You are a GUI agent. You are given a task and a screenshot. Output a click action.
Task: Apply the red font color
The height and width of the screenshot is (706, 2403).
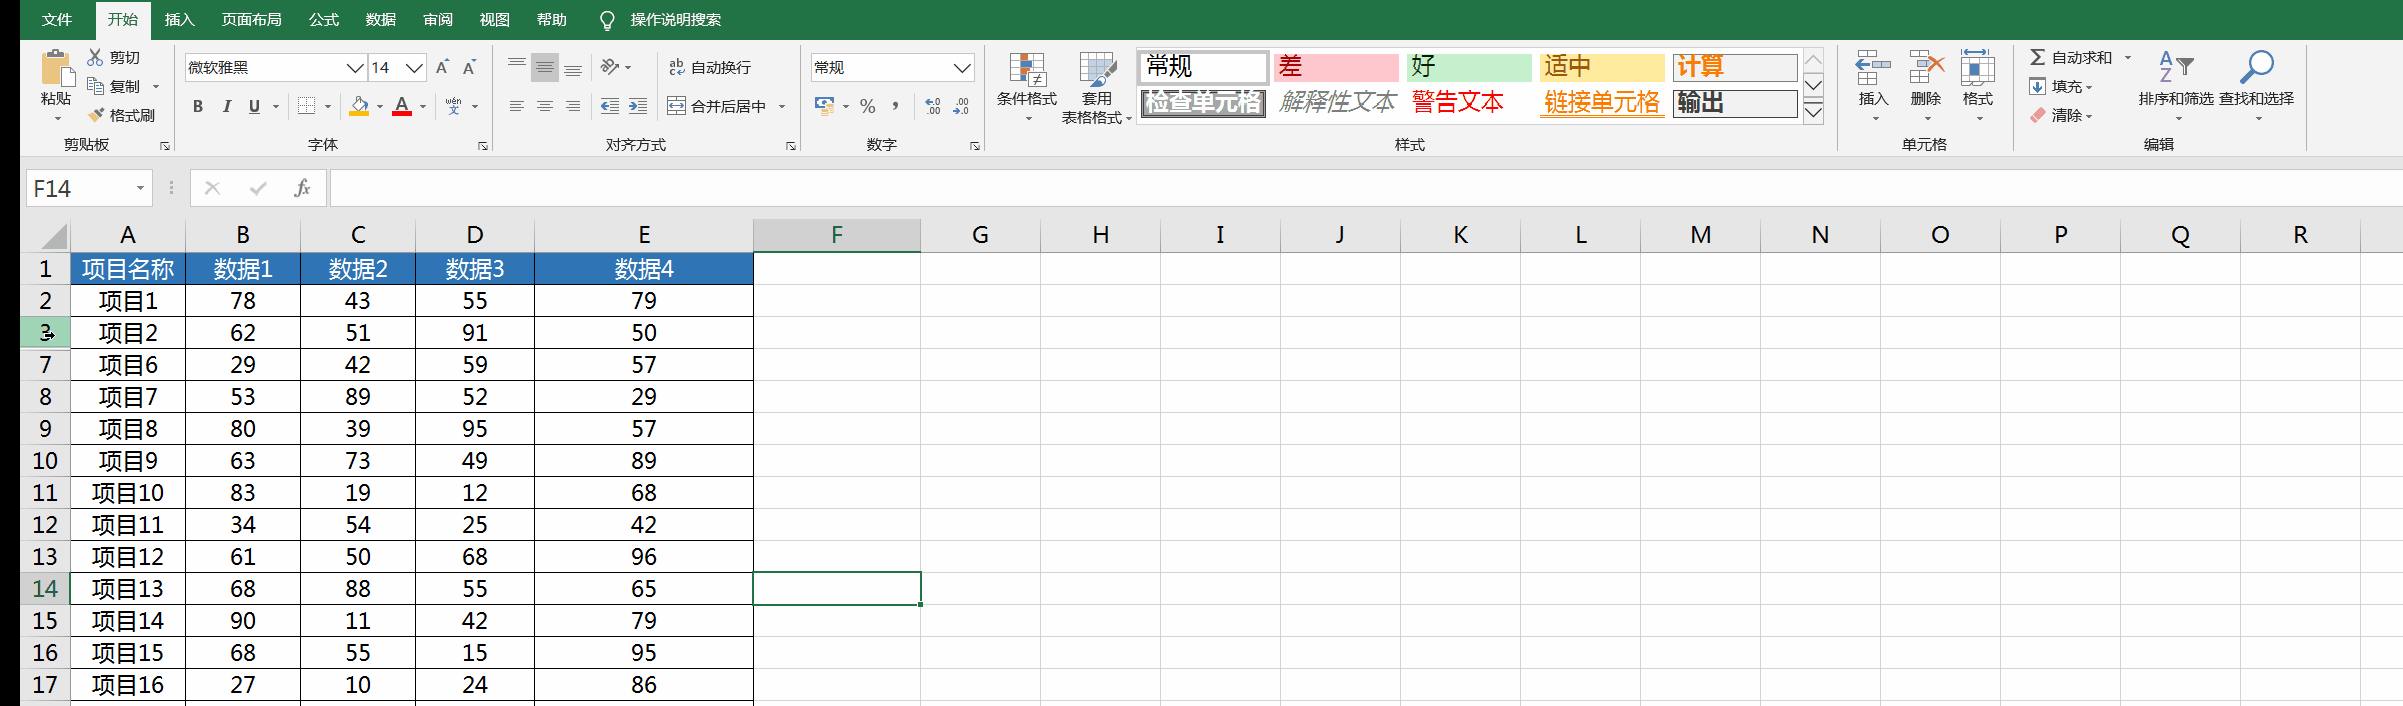tap(402, 106)
